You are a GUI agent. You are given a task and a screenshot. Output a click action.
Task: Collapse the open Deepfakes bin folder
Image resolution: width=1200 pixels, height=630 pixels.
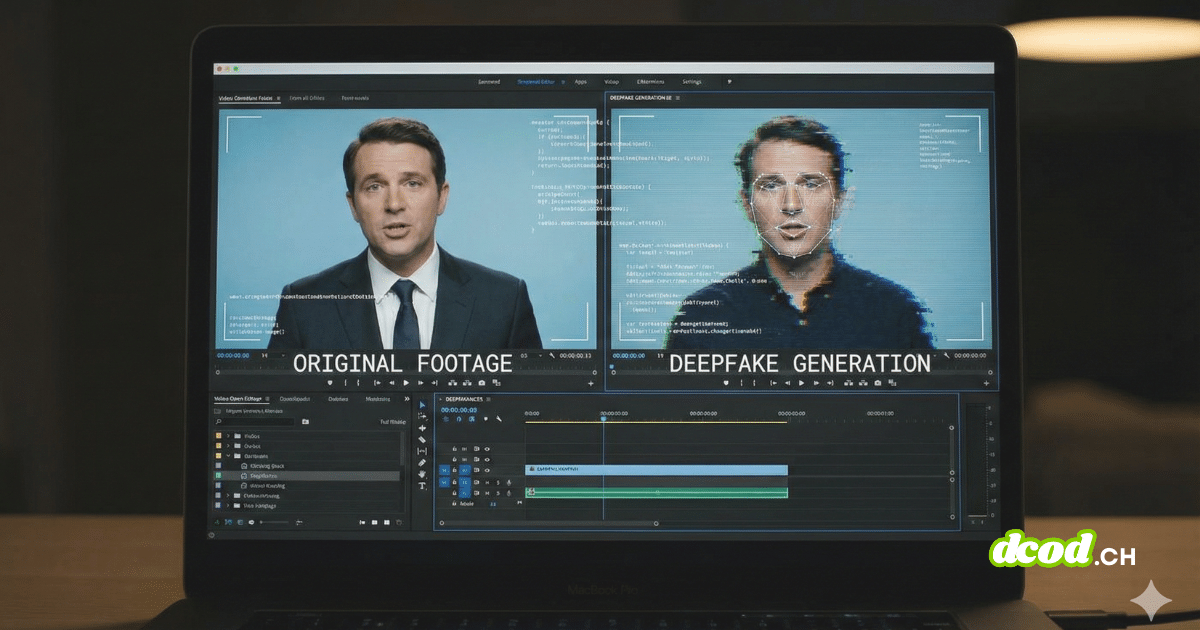[229, 456]
